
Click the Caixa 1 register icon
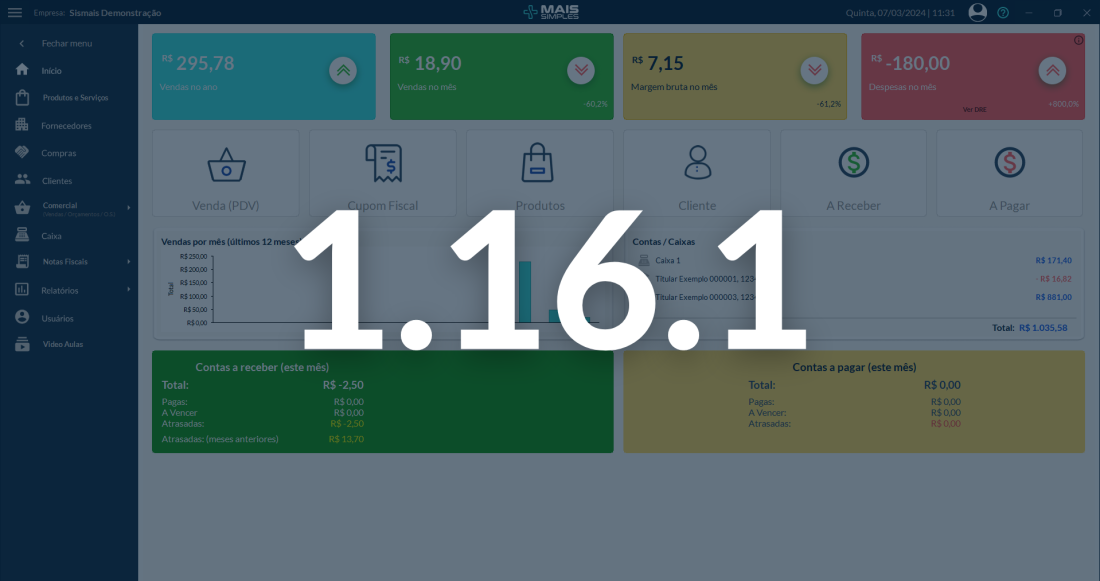pos(644,260)
